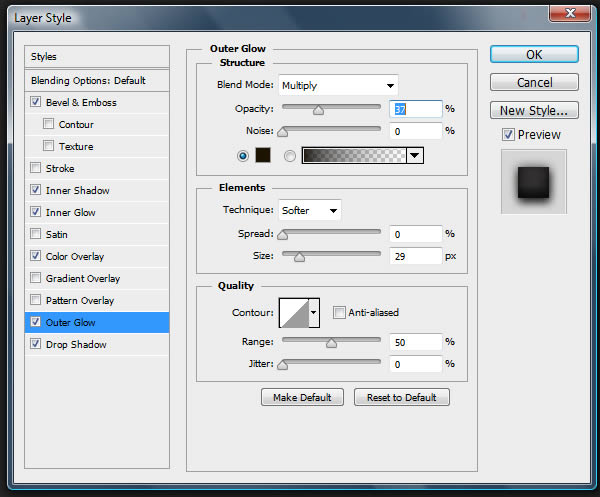Viewport: 600px width, 497px height.
Task: Open the Contour picker dropdown arrow
Action: click(x=314, y=313)
